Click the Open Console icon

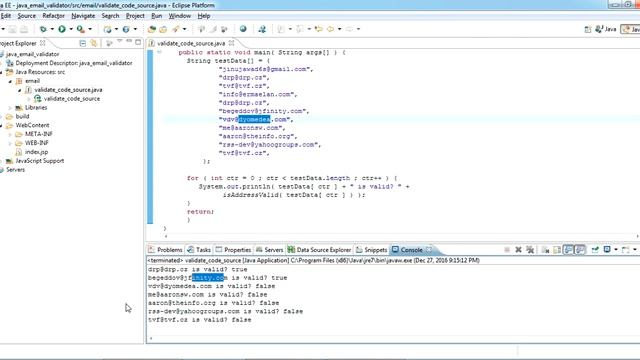point(625,249)
